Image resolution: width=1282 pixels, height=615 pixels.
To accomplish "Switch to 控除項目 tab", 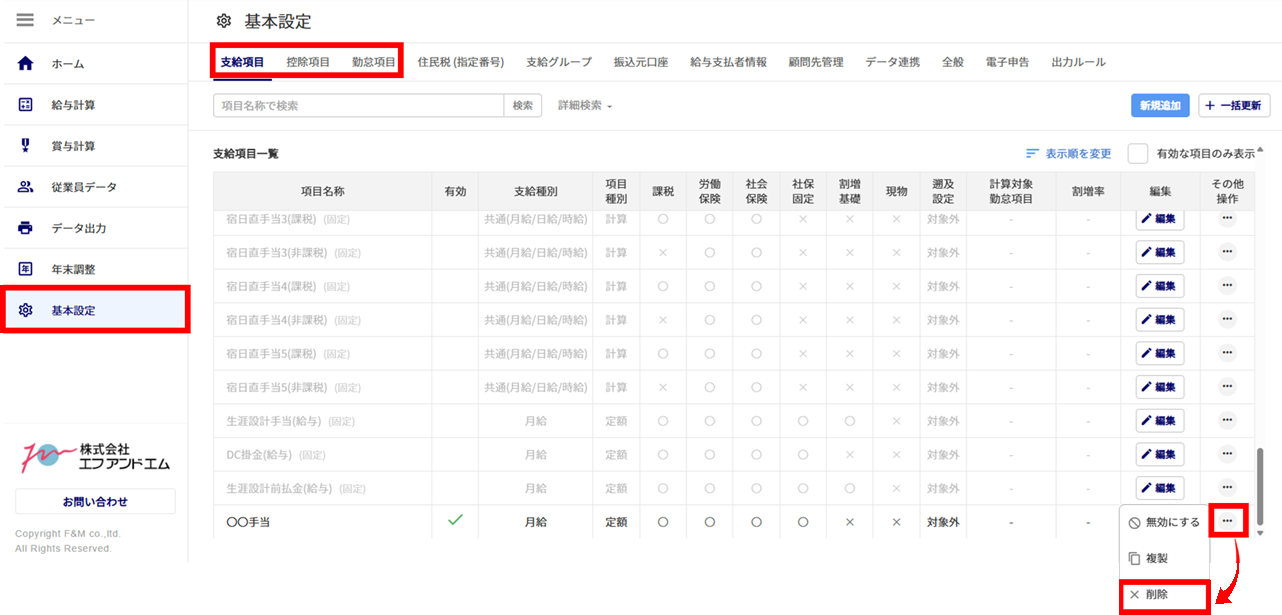I will pyautogui.click(x=308, y=62).
